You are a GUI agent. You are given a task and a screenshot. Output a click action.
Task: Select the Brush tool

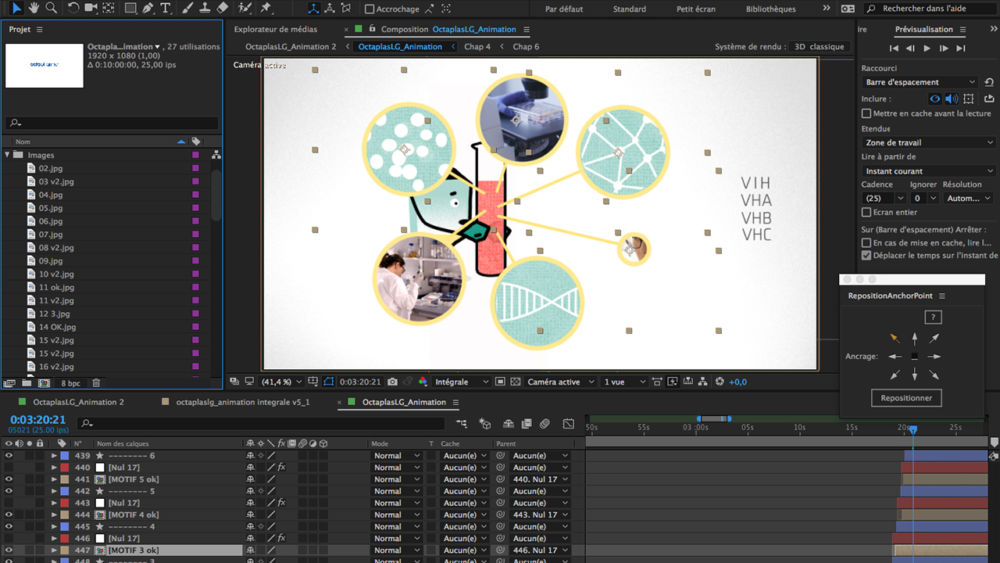[x=188, y=8]
